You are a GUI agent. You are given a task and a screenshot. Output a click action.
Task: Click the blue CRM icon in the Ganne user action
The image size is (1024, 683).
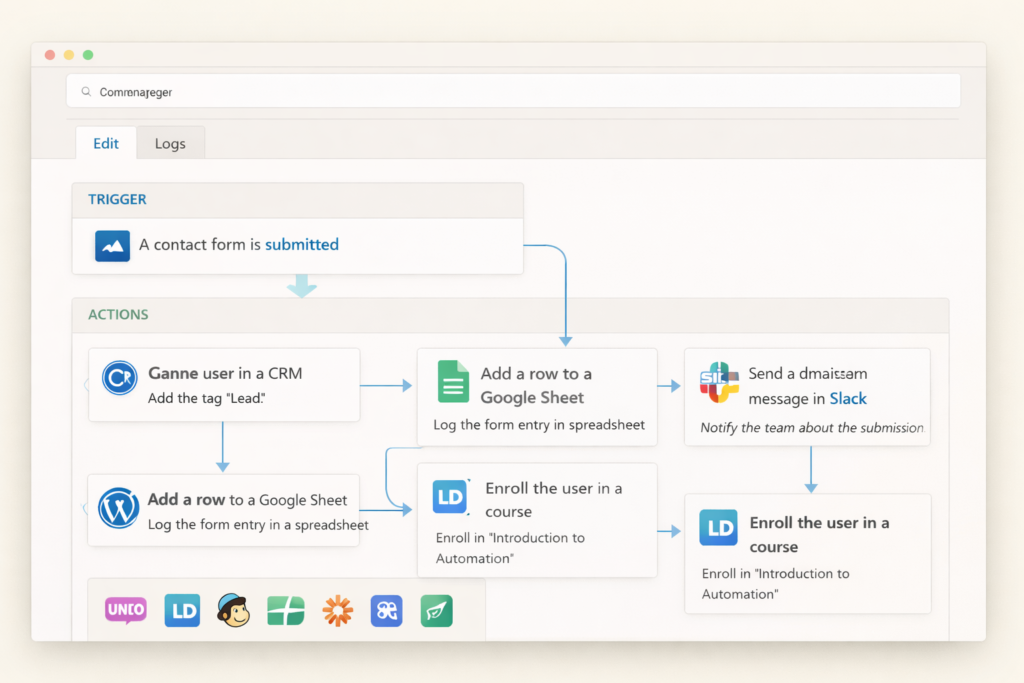(x=119, y=378)
